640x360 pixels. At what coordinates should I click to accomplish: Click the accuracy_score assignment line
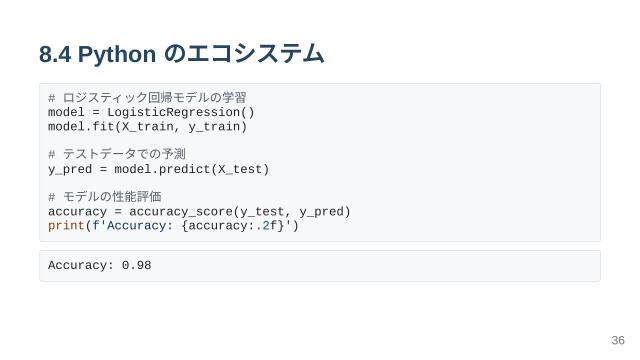point(199,212)
